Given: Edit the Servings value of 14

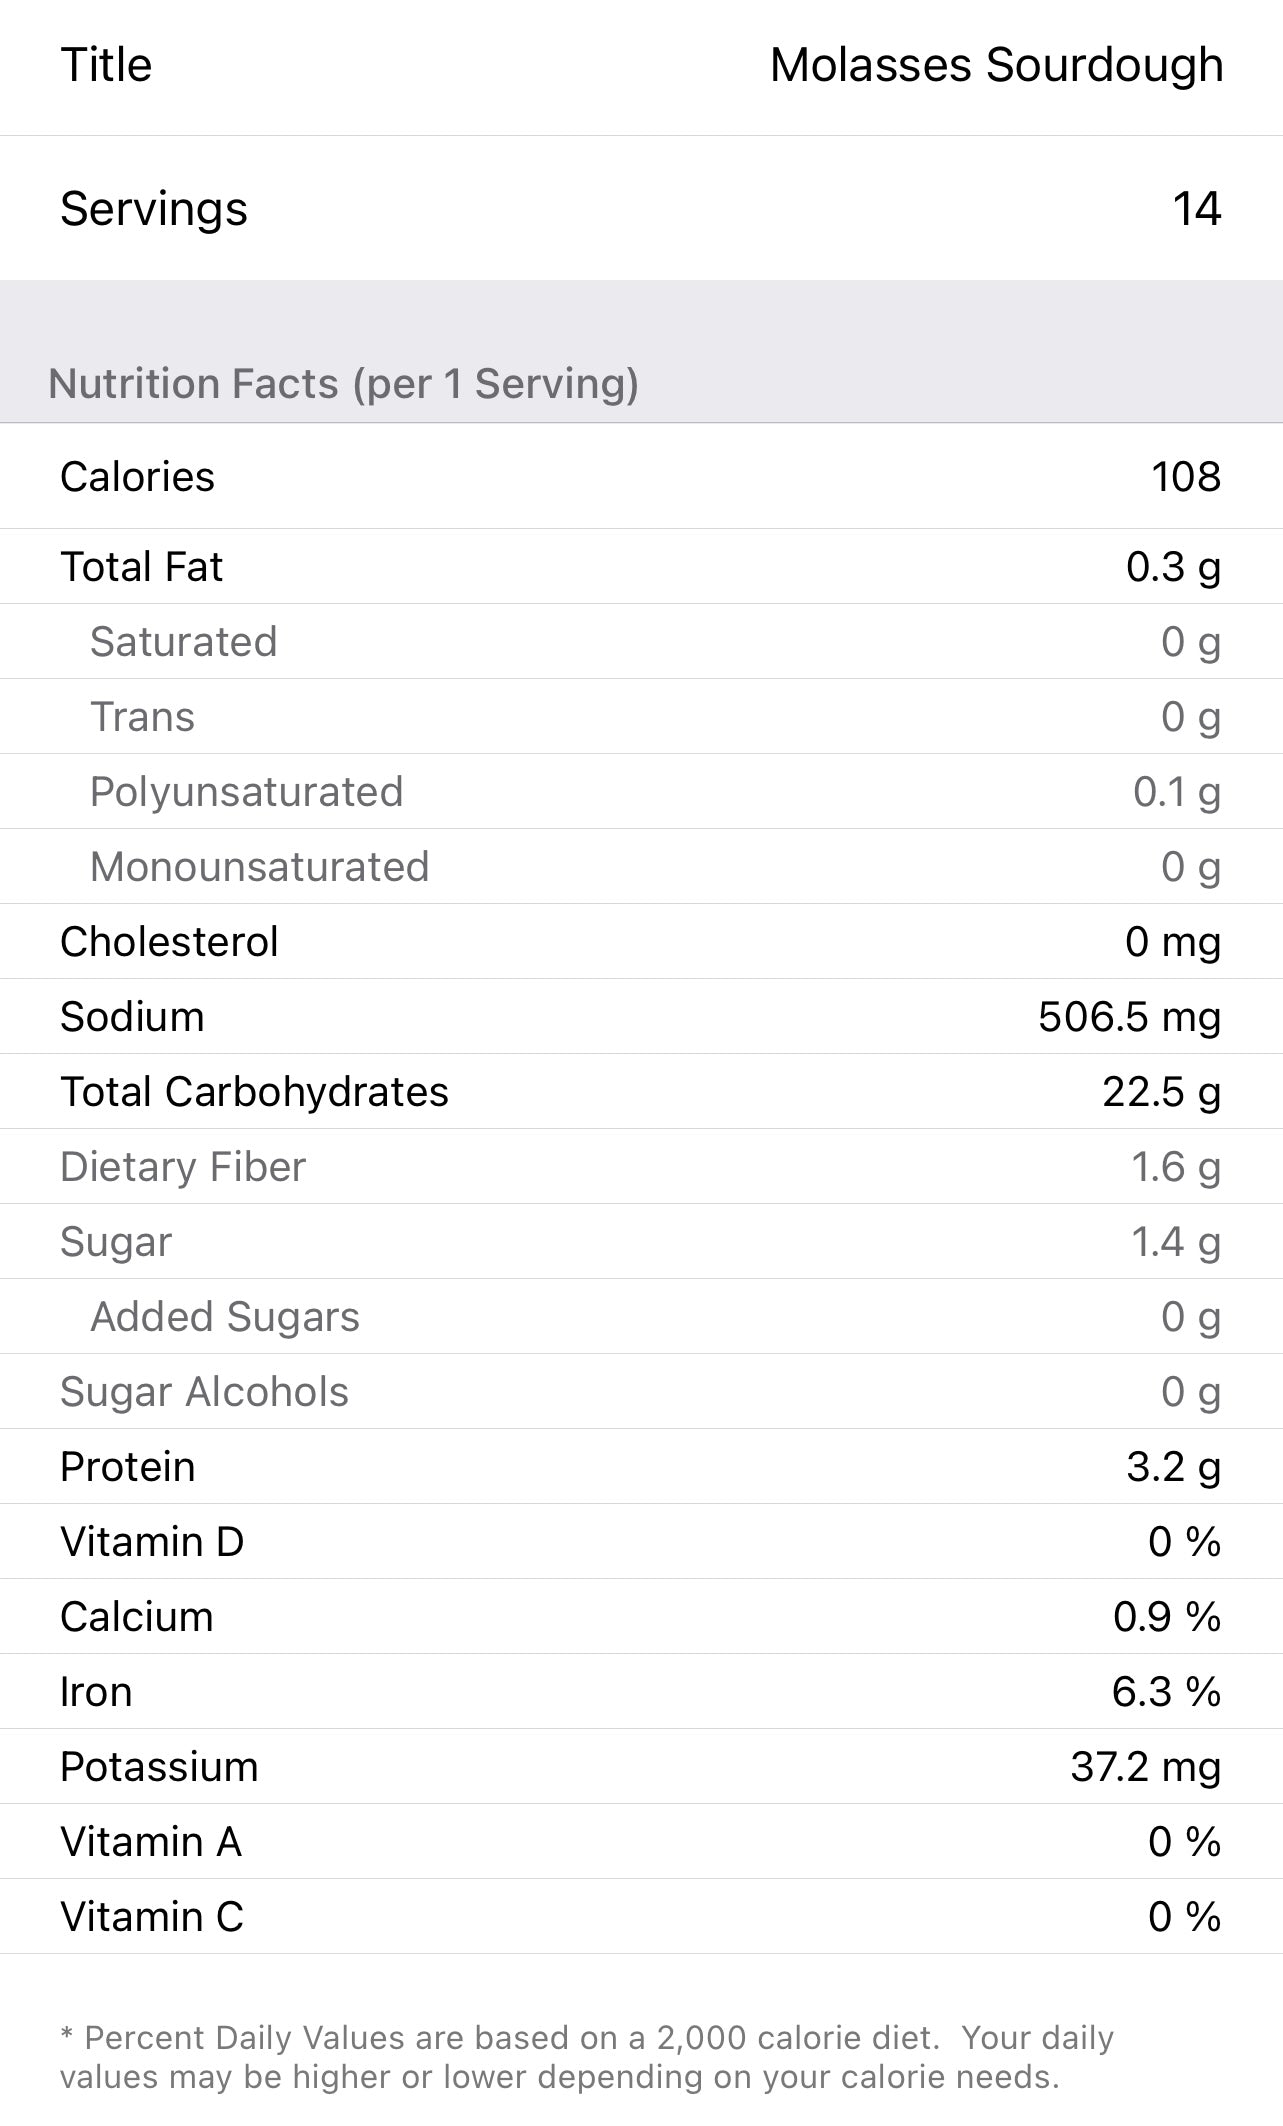Looking at the screenshot, I should tap(1196, 209).
